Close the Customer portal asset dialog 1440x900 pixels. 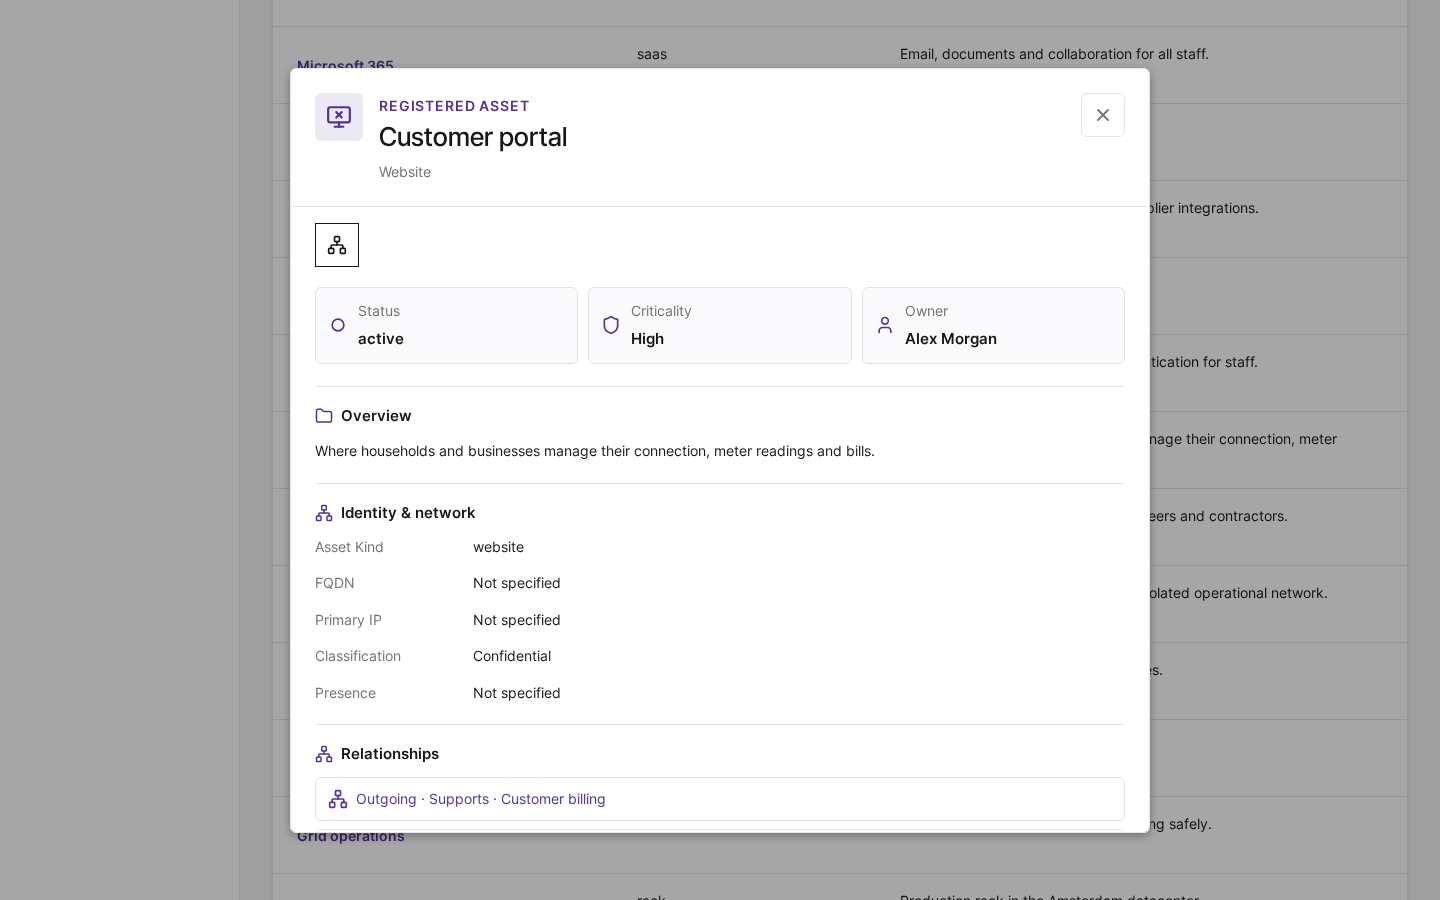pos(1102,115)
